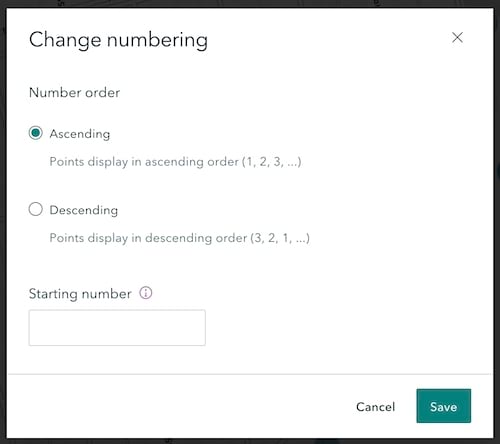Close the Change numbering dialog
The image size is (500, 444).
pyautogui.click(x=457, y=37)
